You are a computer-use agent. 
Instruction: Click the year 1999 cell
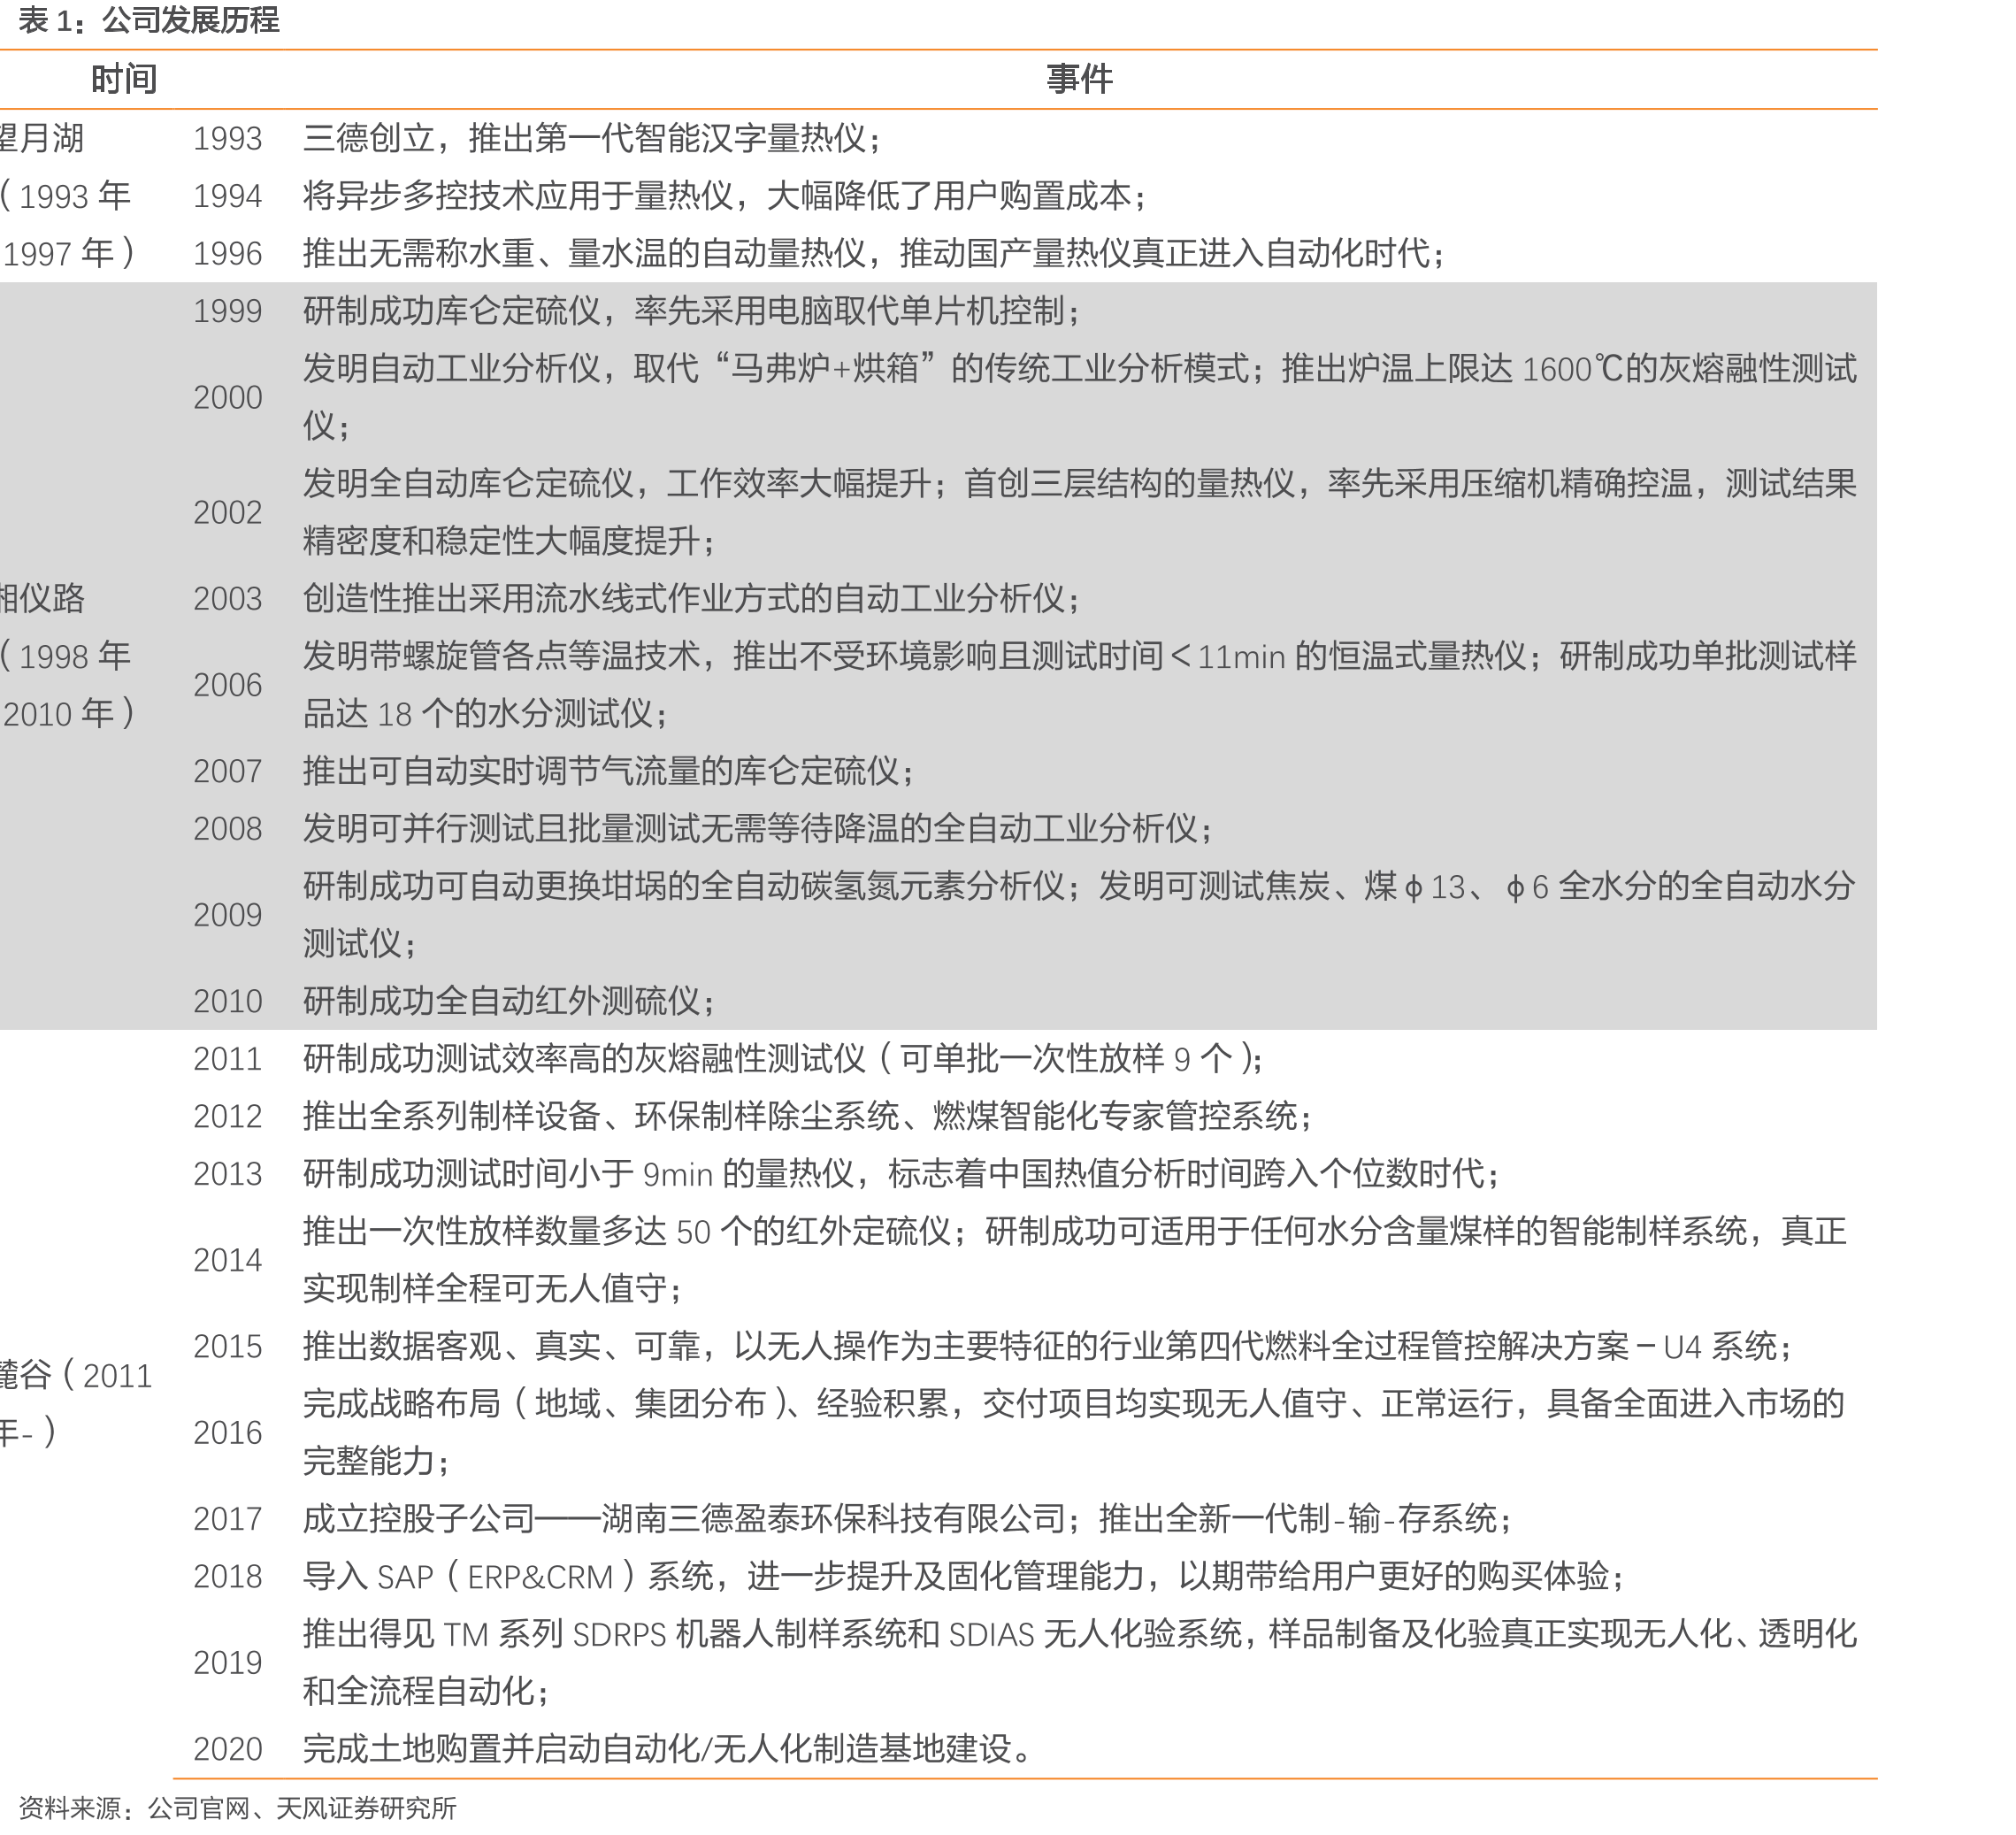pyautogui.click(x=228, y=312)
